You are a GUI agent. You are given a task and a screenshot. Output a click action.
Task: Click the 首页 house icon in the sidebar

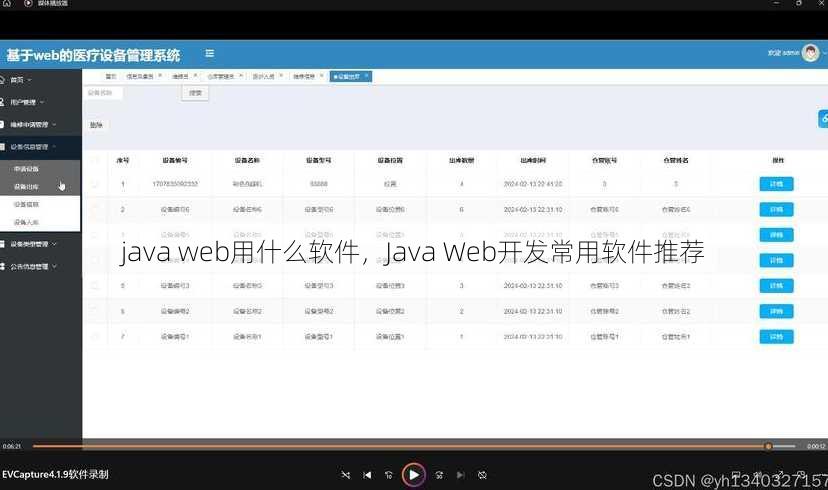[2, 80]
